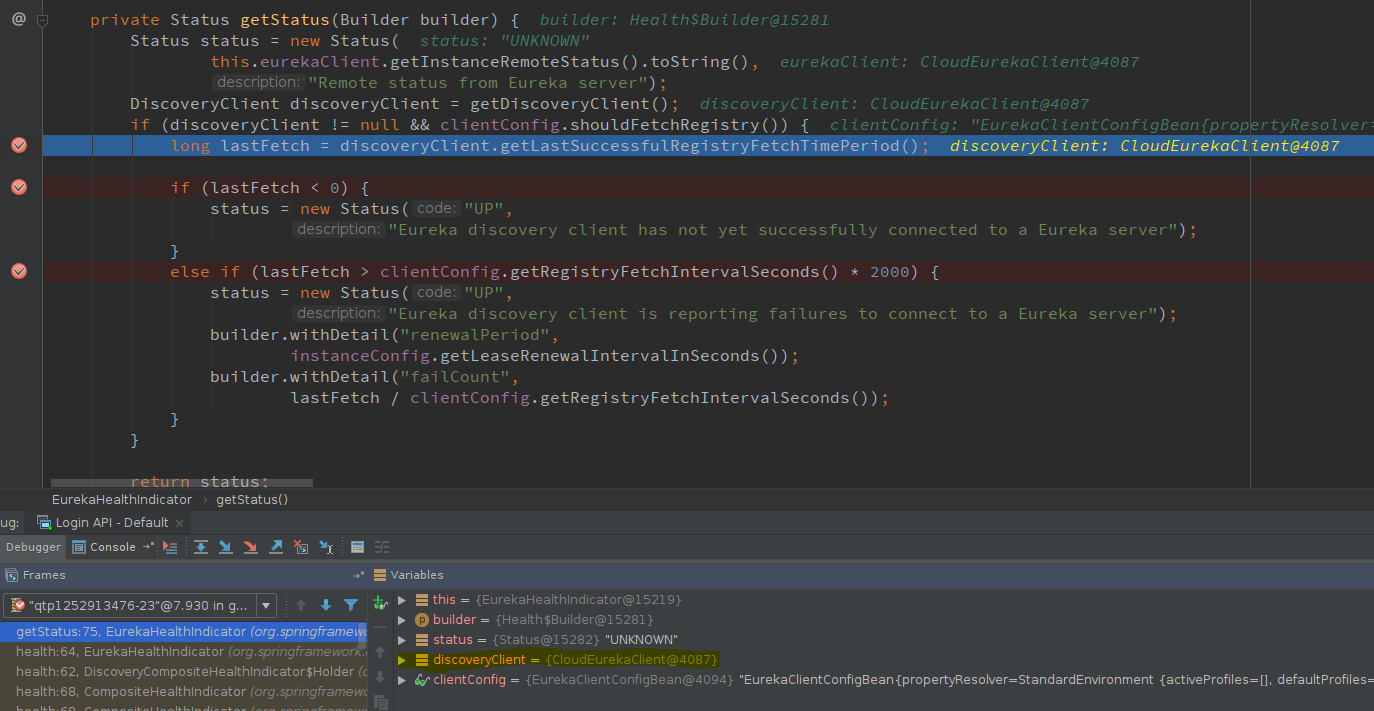Open the Evaluate Expression calculator icon
1374x711 pixels.
pos(357,547)
